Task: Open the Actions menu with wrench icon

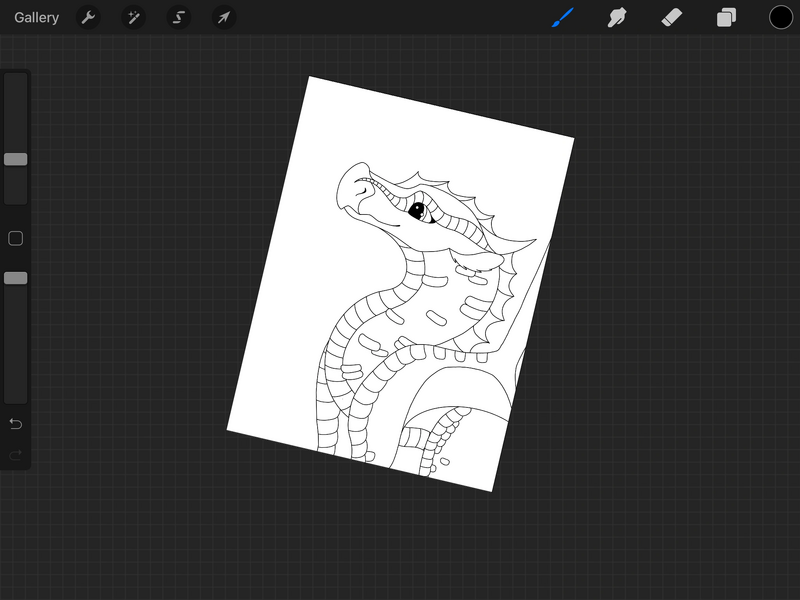Action: click(x=88, y=17)
